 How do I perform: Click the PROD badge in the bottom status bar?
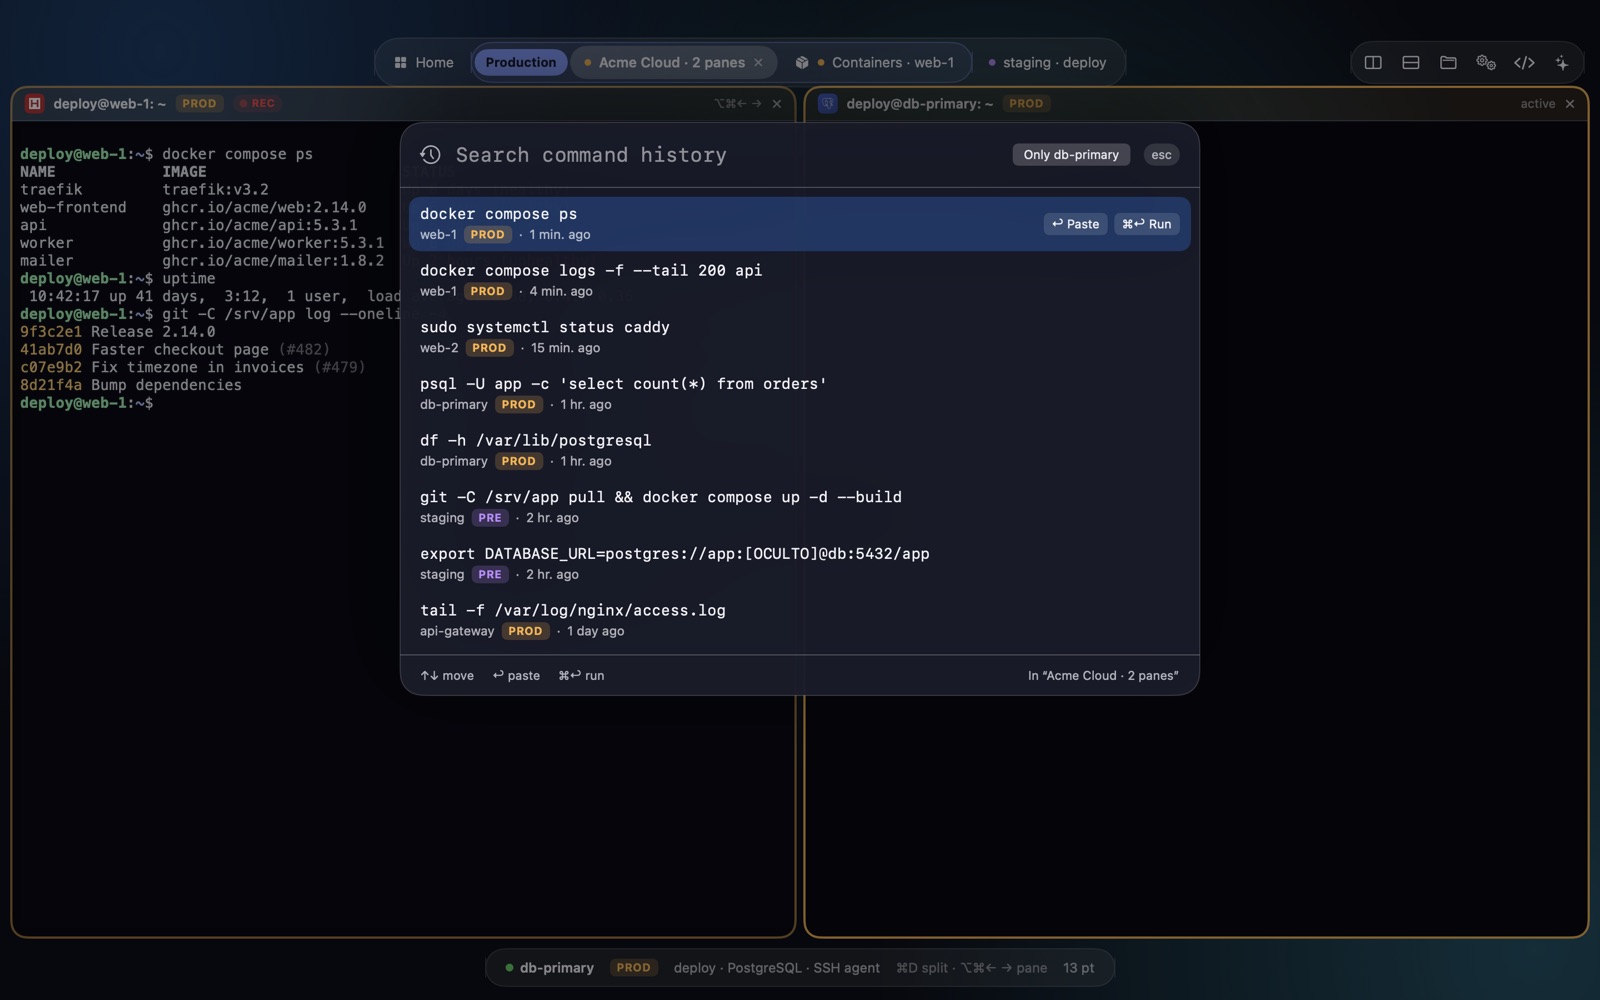pos(633,968)
